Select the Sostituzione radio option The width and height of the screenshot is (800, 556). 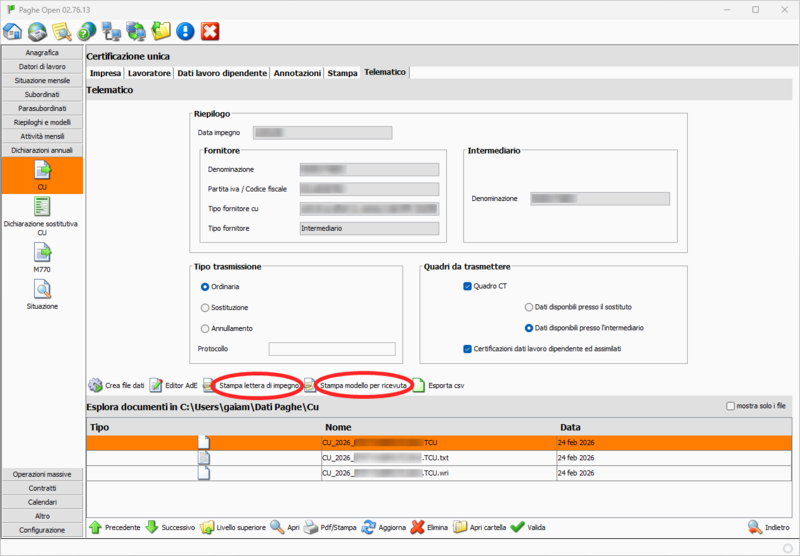206,308
